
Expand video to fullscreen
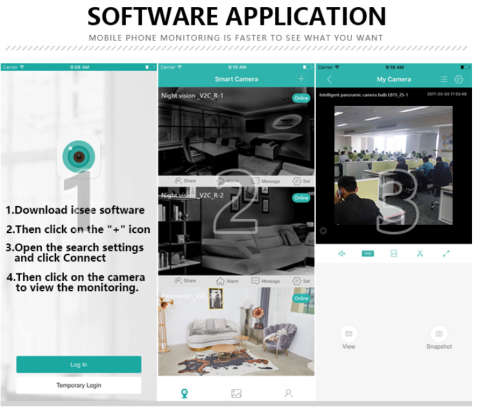pos(446,254)
